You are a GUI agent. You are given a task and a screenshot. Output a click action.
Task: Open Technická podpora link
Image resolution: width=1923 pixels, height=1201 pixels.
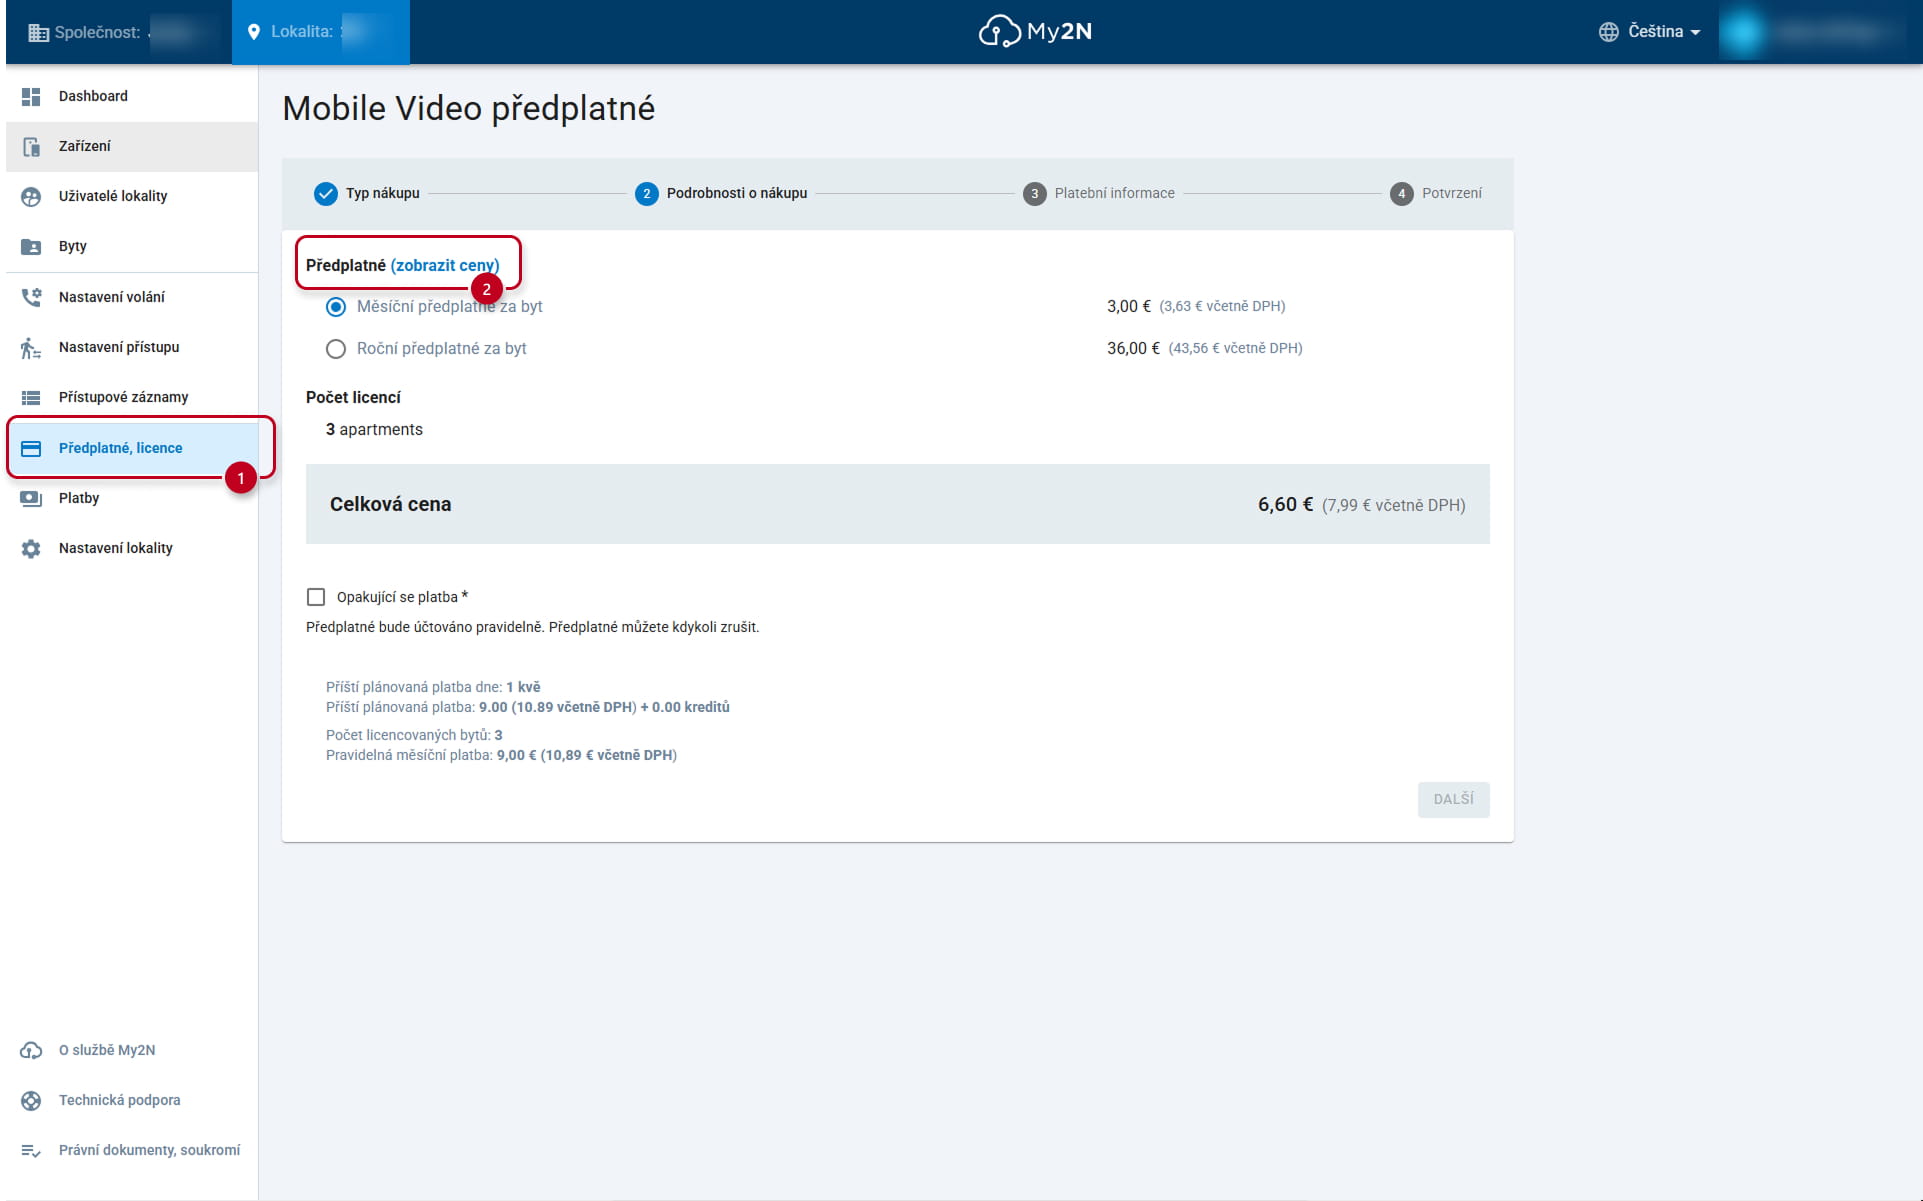pos(132,1100)
